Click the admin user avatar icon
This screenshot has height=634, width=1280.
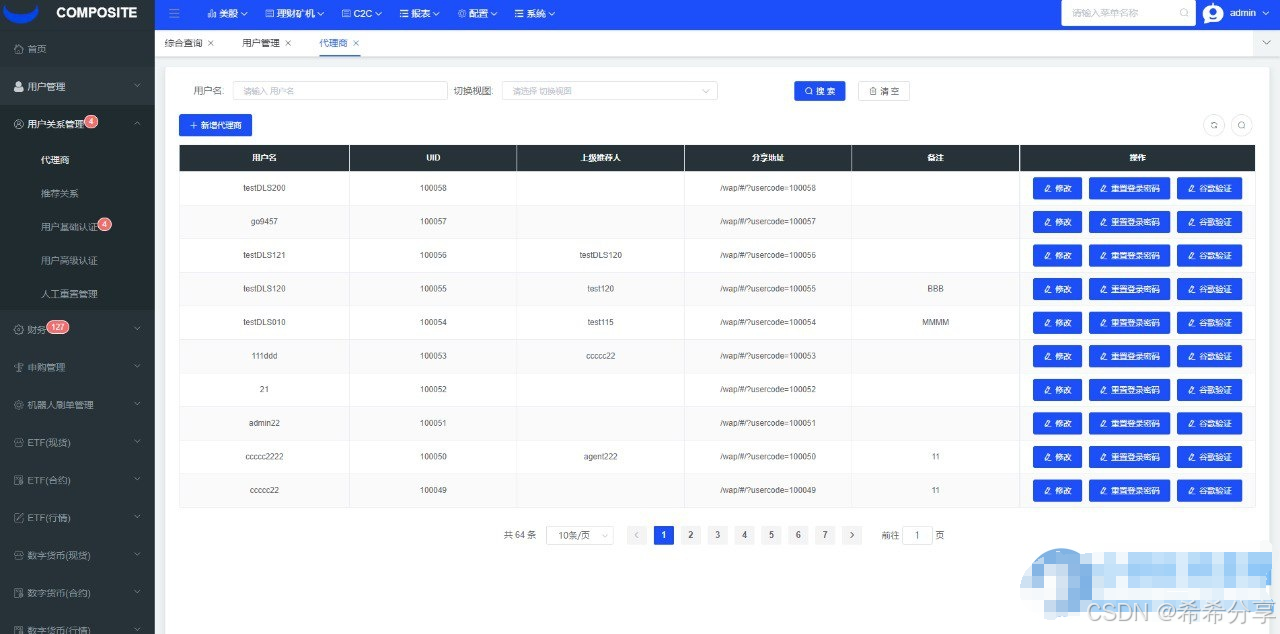coord(1213,13)
